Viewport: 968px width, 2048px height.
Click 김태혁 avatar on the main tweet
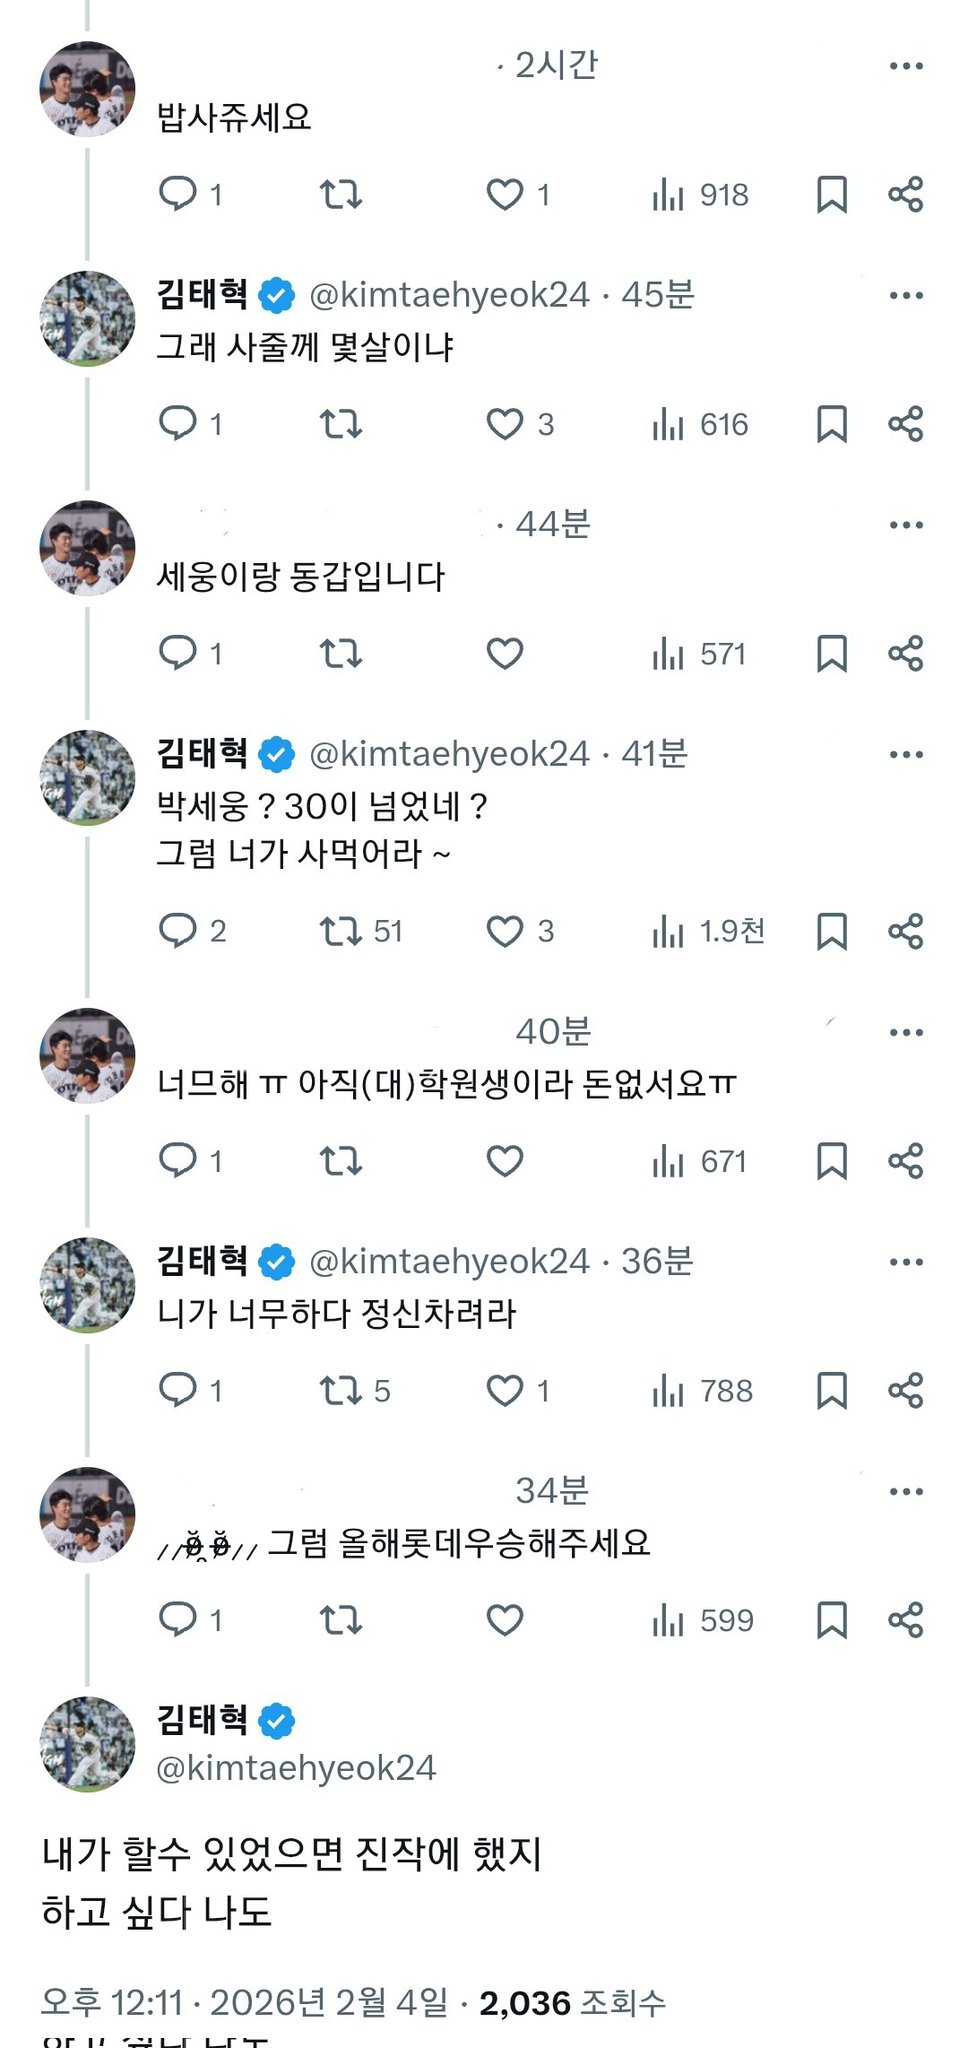[87, 1744]
